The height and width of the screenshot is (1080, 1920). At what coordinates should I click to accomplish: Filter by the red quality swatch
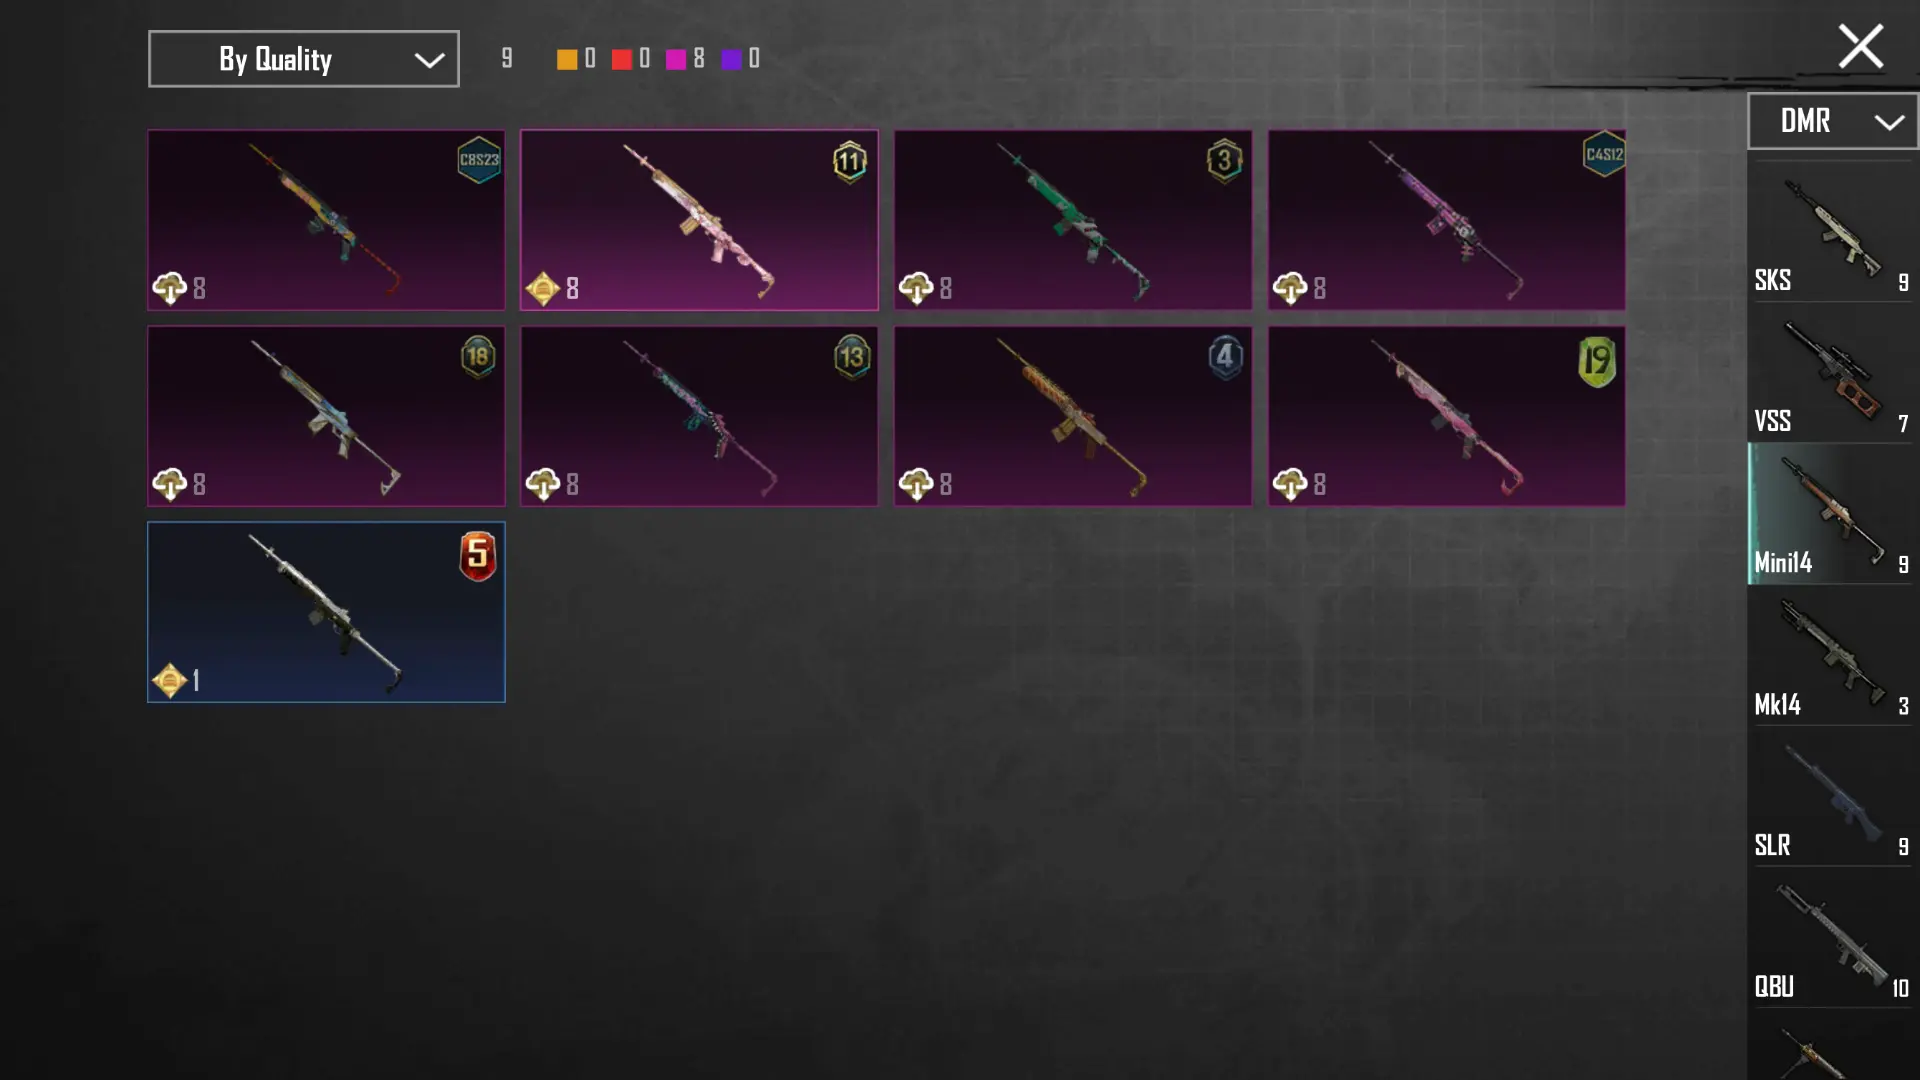(621, 60)
